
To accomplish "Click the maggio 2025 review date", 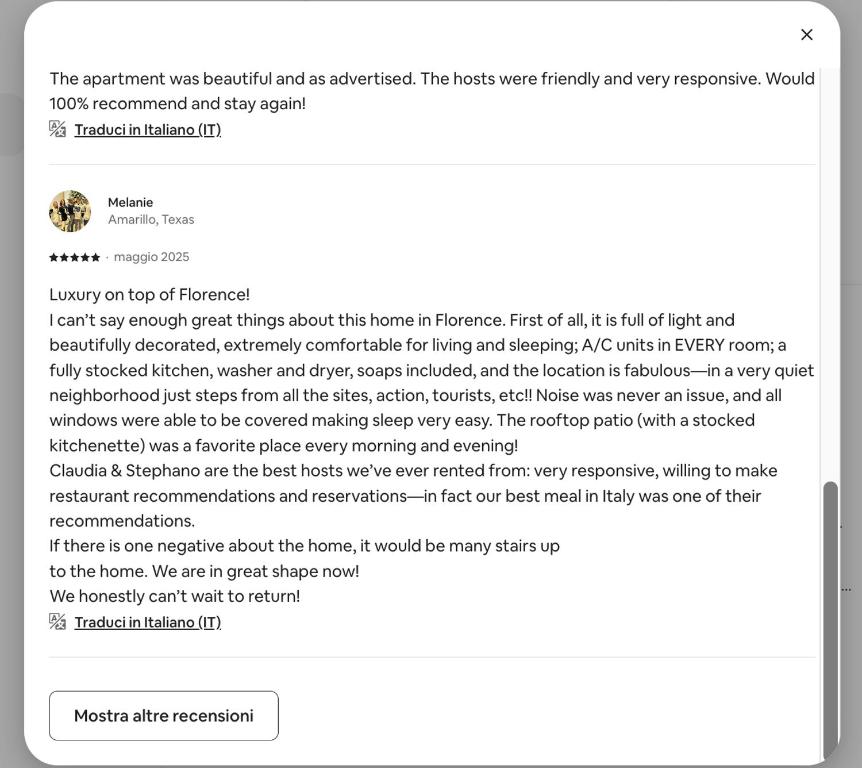I will [151, 257].
